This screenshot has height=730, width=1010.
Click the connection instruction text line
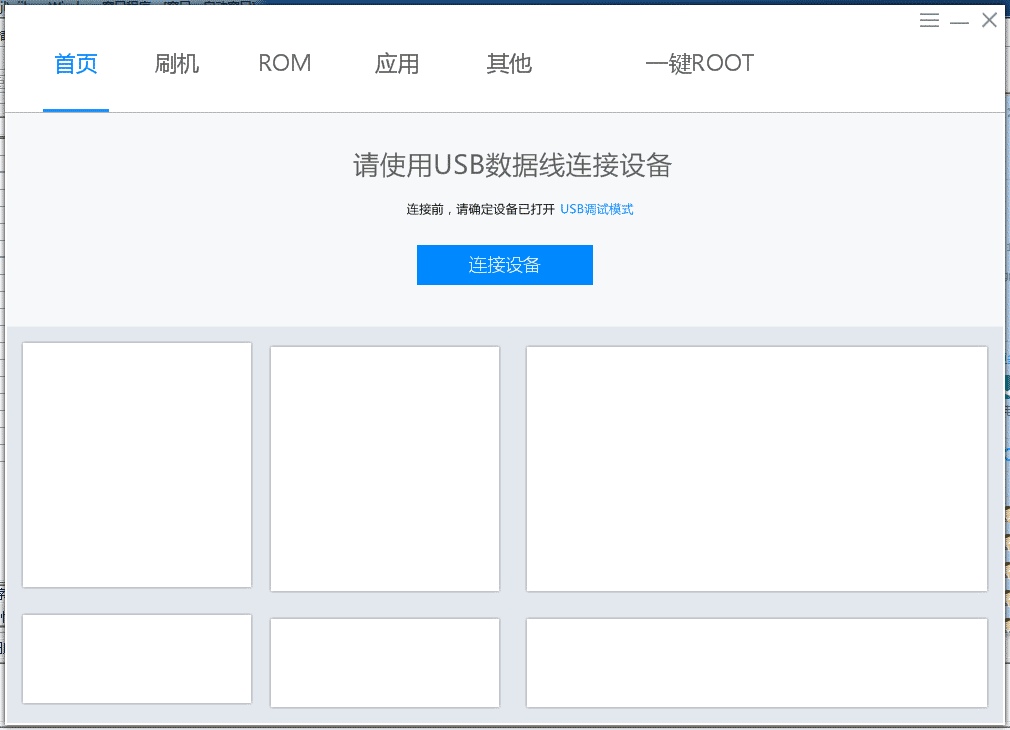(504, 209)
